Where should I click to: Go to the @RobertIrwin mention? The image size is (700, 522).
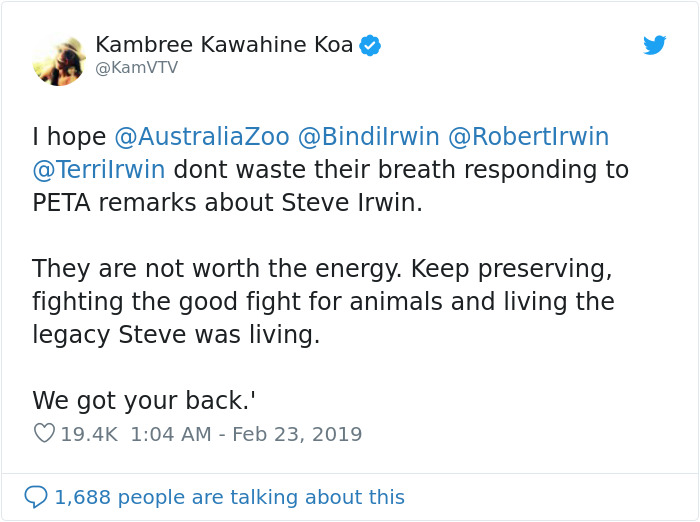pos(528,137)
